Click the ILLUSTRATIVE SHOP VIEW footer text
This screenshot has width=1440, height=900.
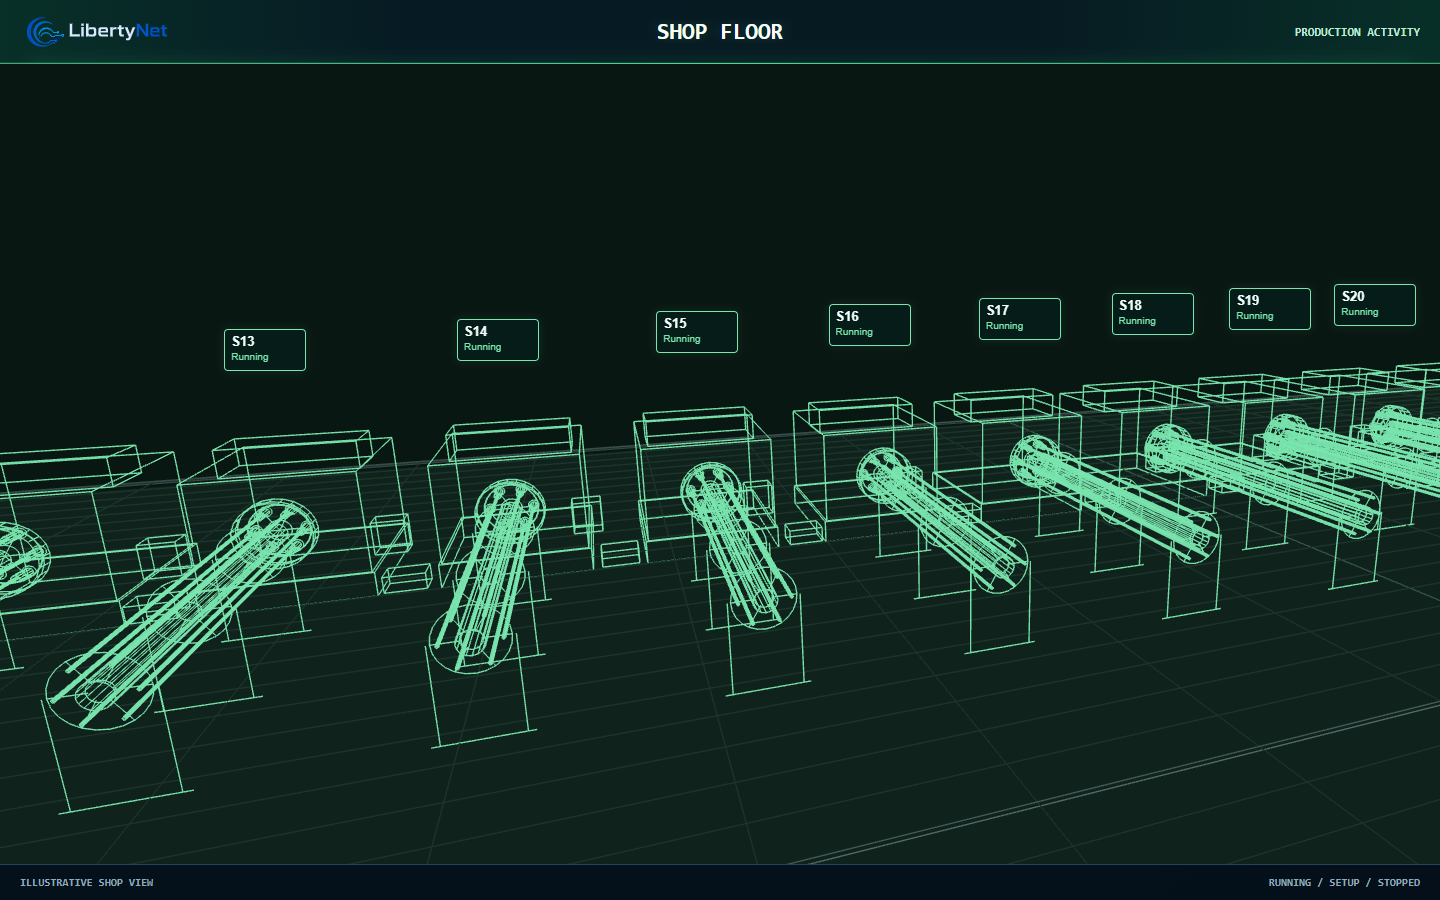point(87,883)
